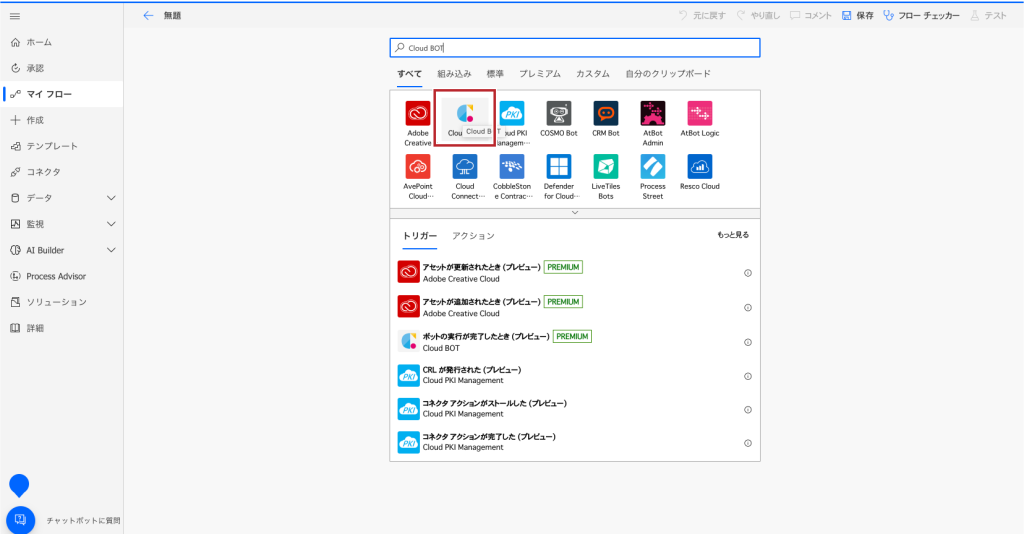The width and height of the screenshot is (1024, 534).
Task: Switch to the すべて tab
Action: pos(409,74)
